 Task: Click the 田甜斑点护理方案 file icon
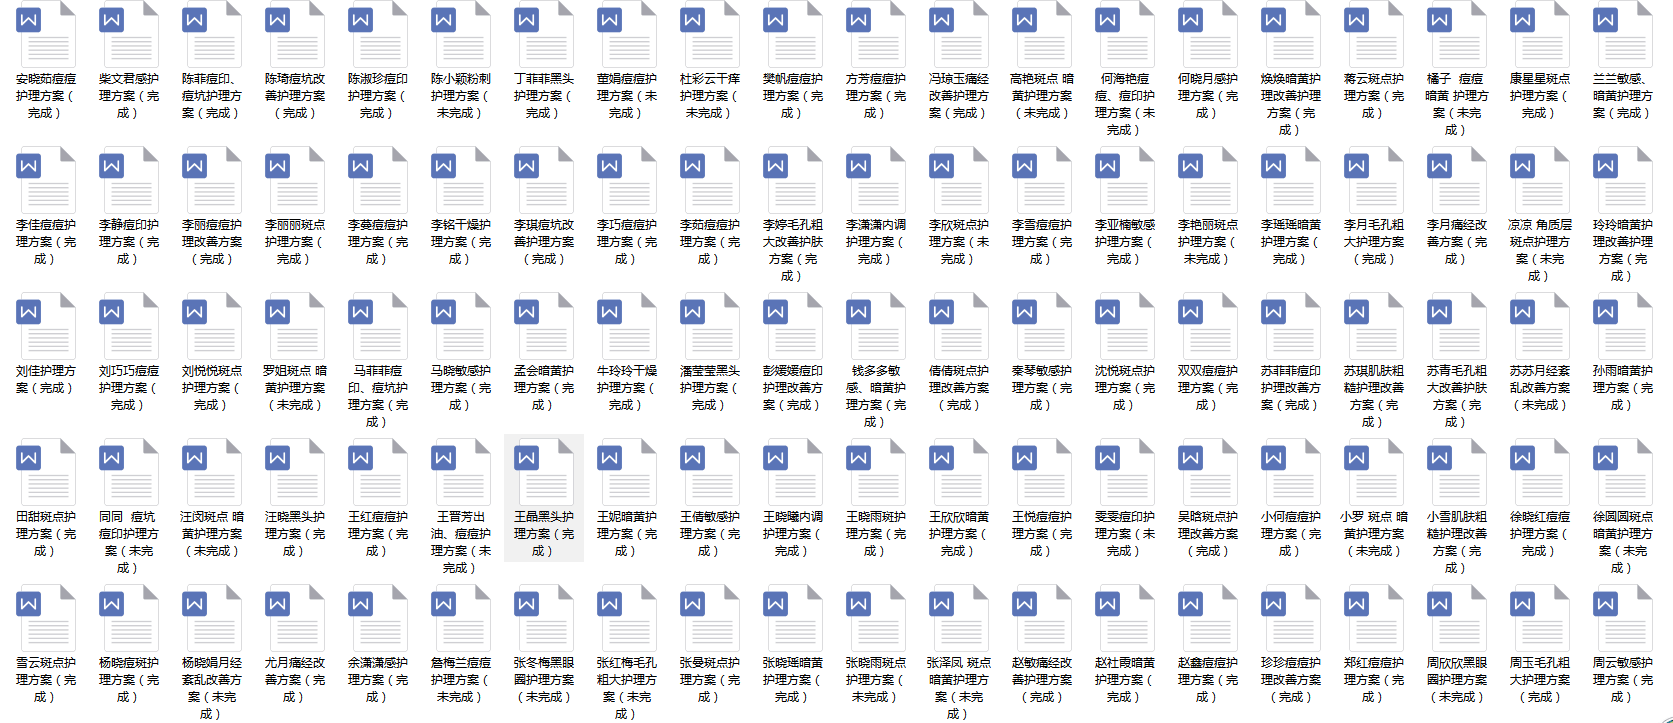point(45,472)
